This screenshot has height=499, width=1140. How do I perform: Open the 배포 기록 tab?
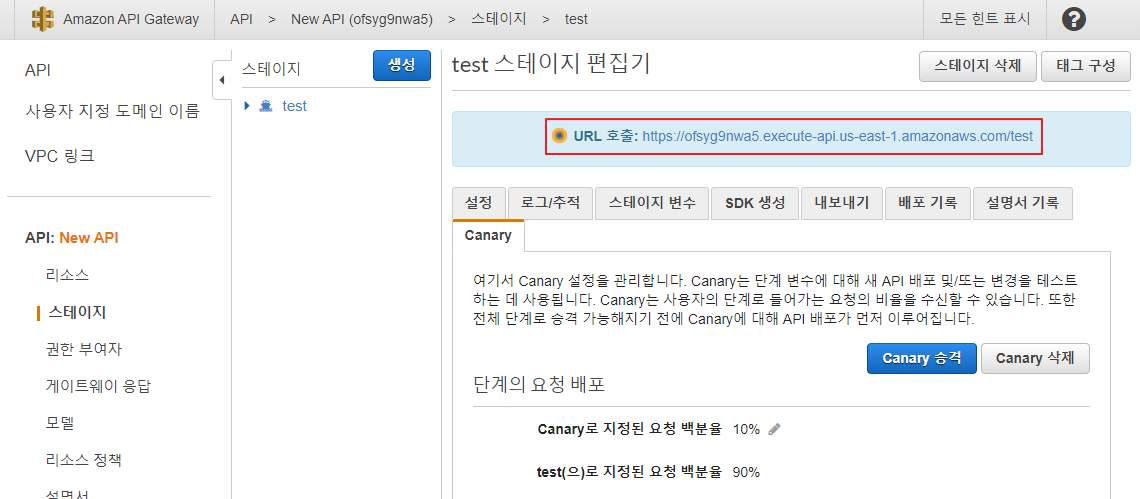928,203
